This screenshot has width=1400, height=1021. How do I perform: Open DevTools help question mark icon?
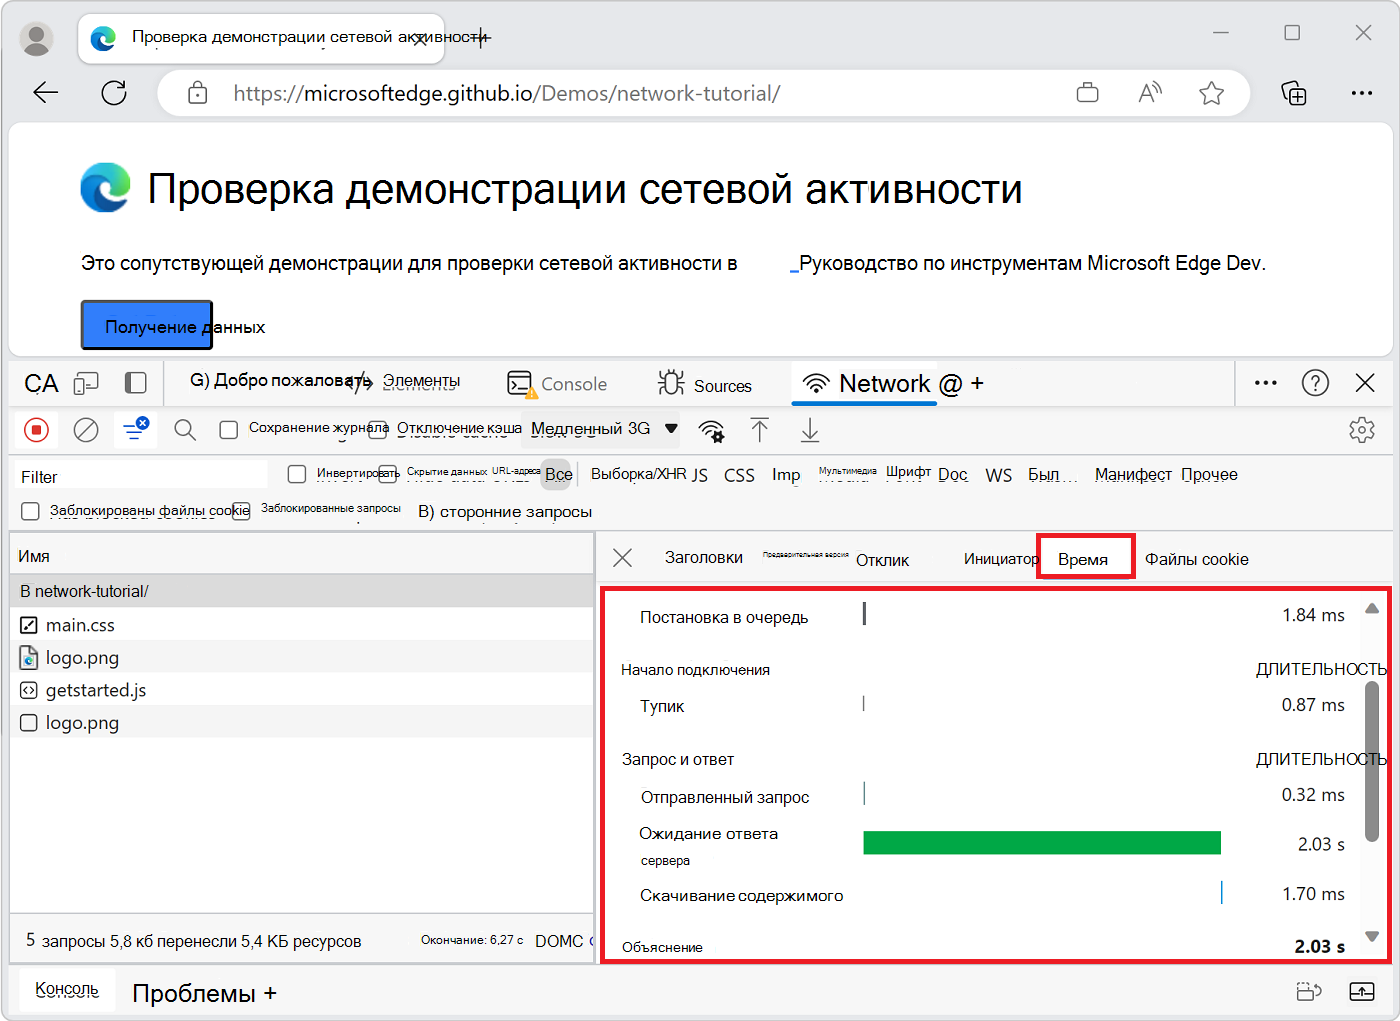(1315, 383)
